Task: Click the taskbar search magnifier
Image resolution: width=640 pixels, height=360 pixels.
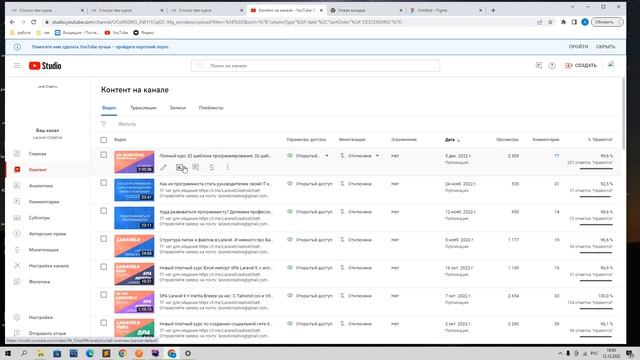Action: [x=24, y=353]
